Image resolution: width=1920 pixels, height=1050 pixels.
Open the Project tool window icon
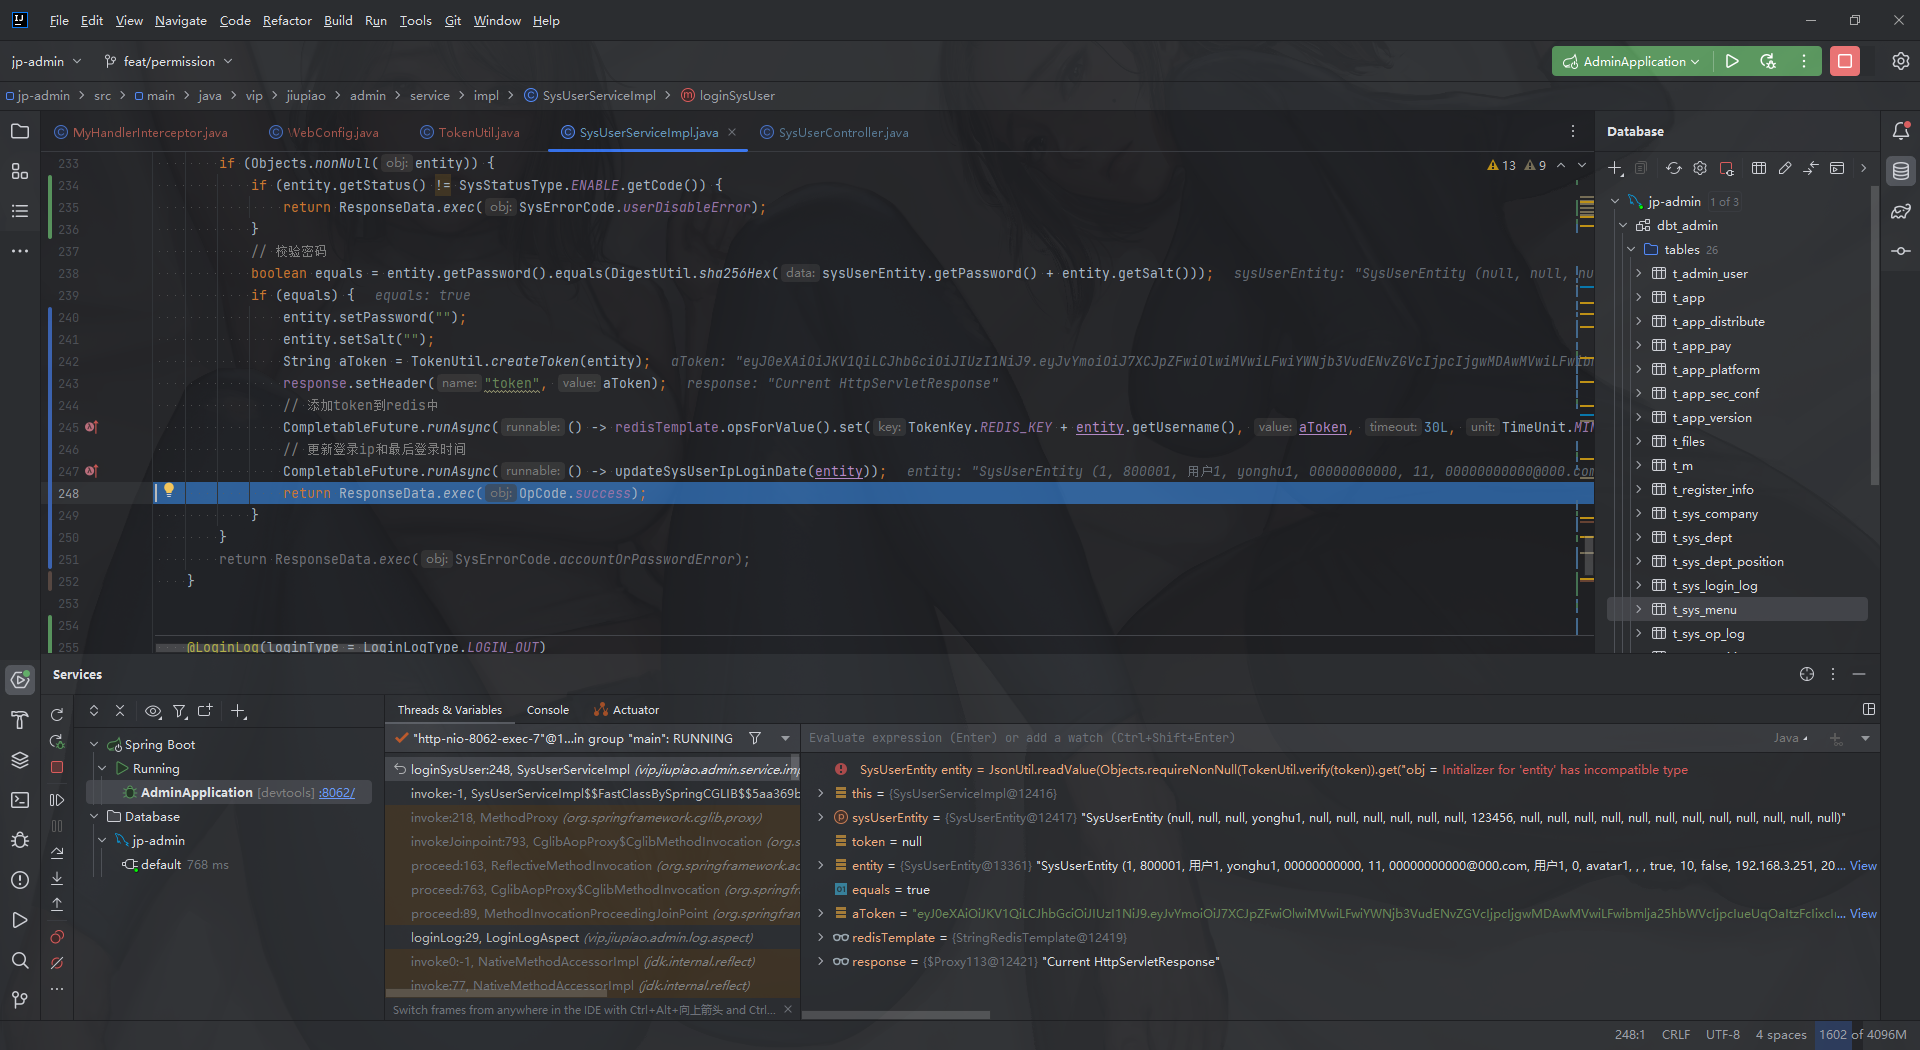[20, 131]
